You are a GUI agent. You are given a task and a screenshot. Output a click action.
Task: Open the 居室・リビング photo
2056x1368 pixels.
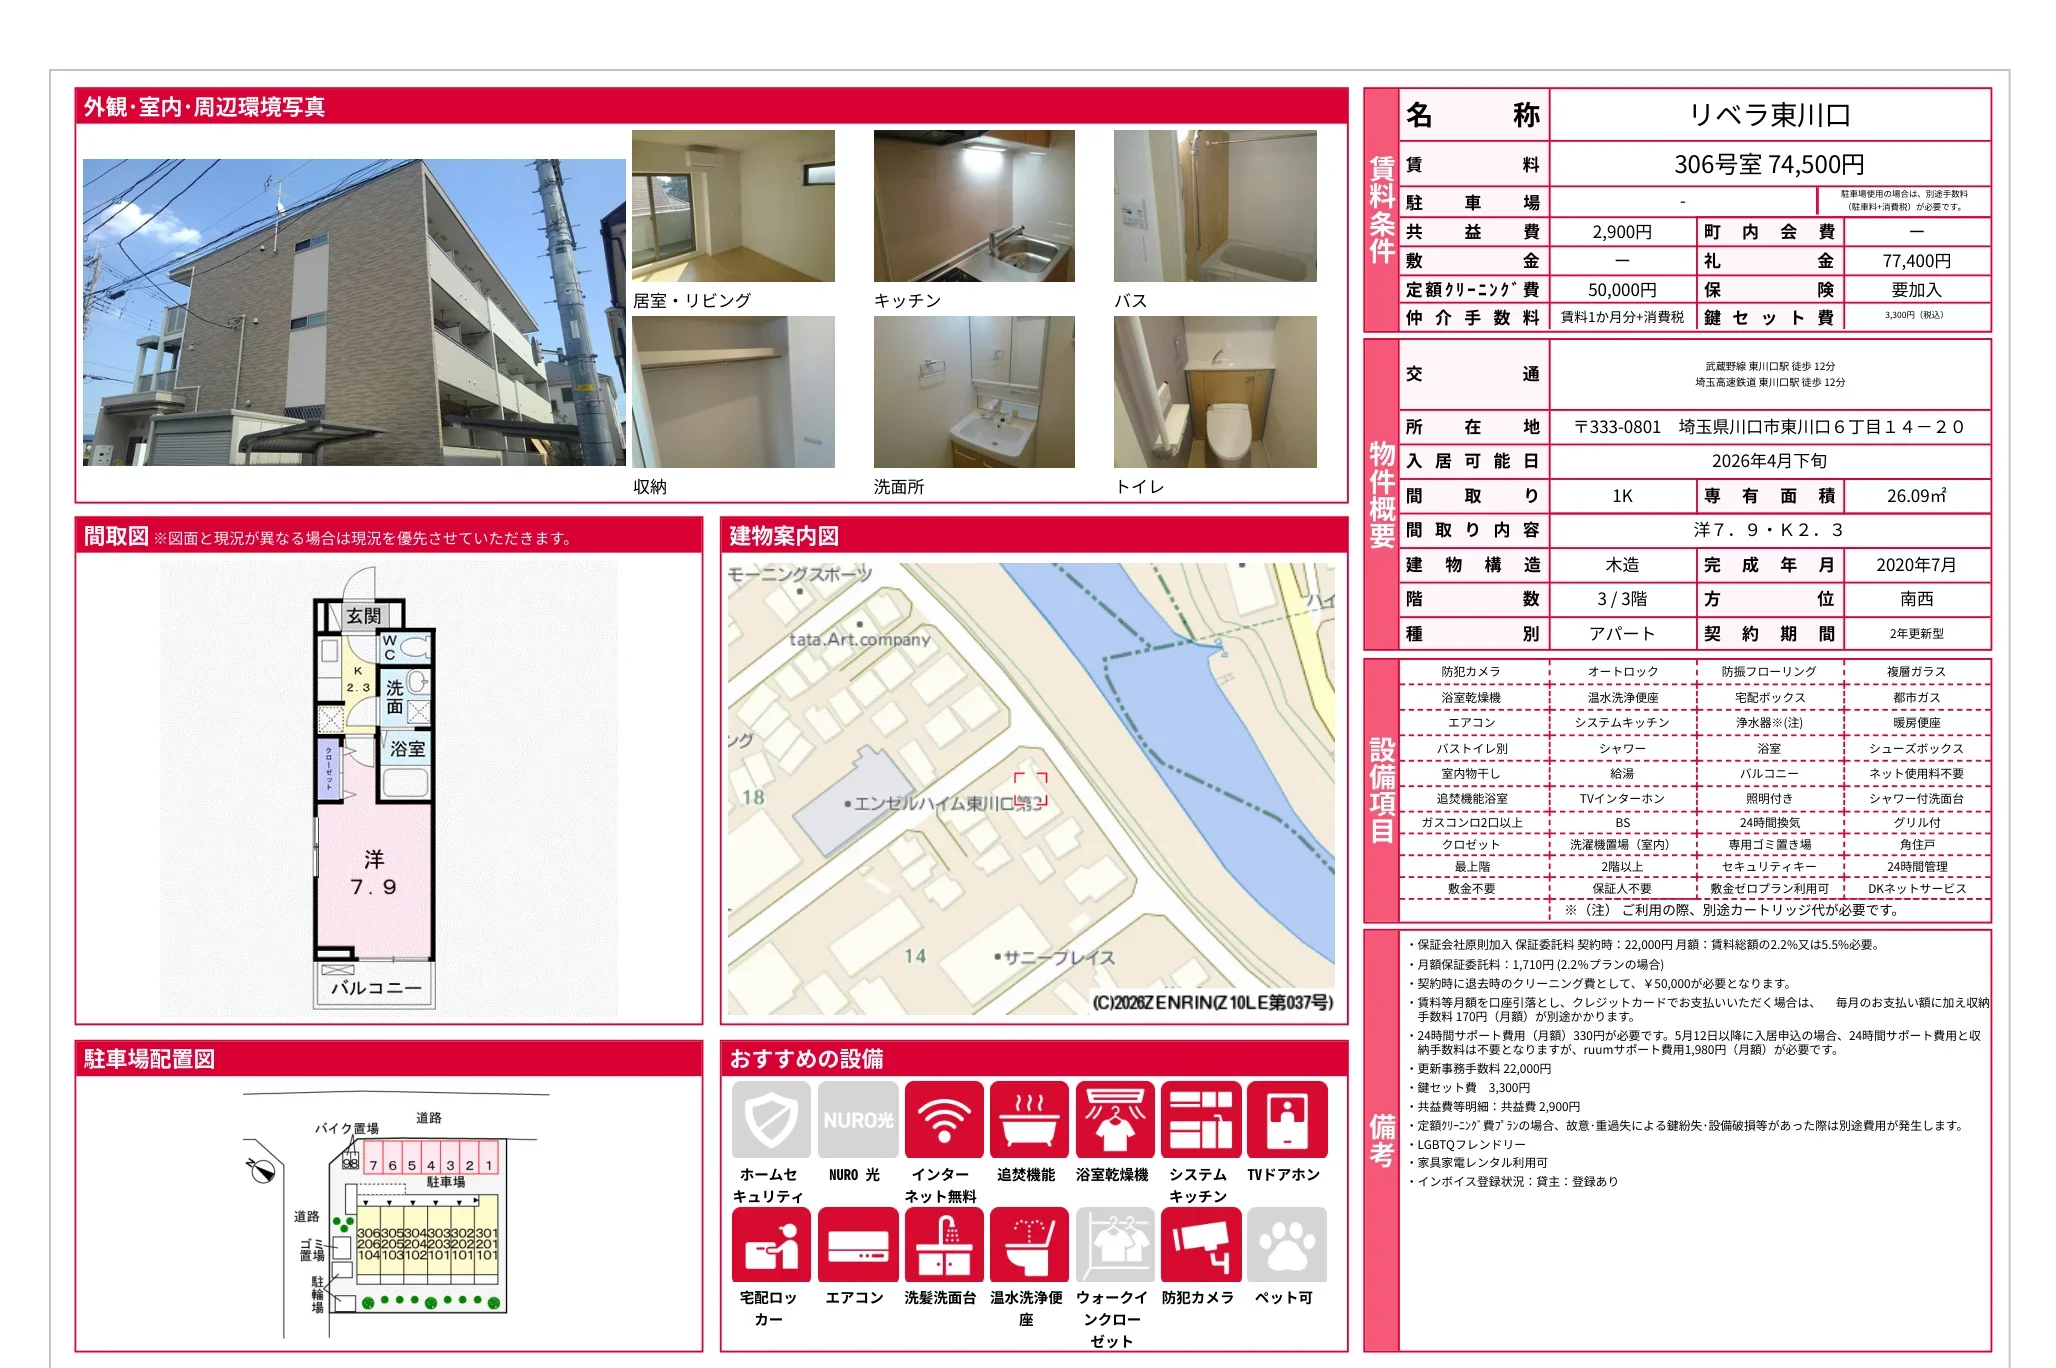pyautogui.click(x=733, y=206)
